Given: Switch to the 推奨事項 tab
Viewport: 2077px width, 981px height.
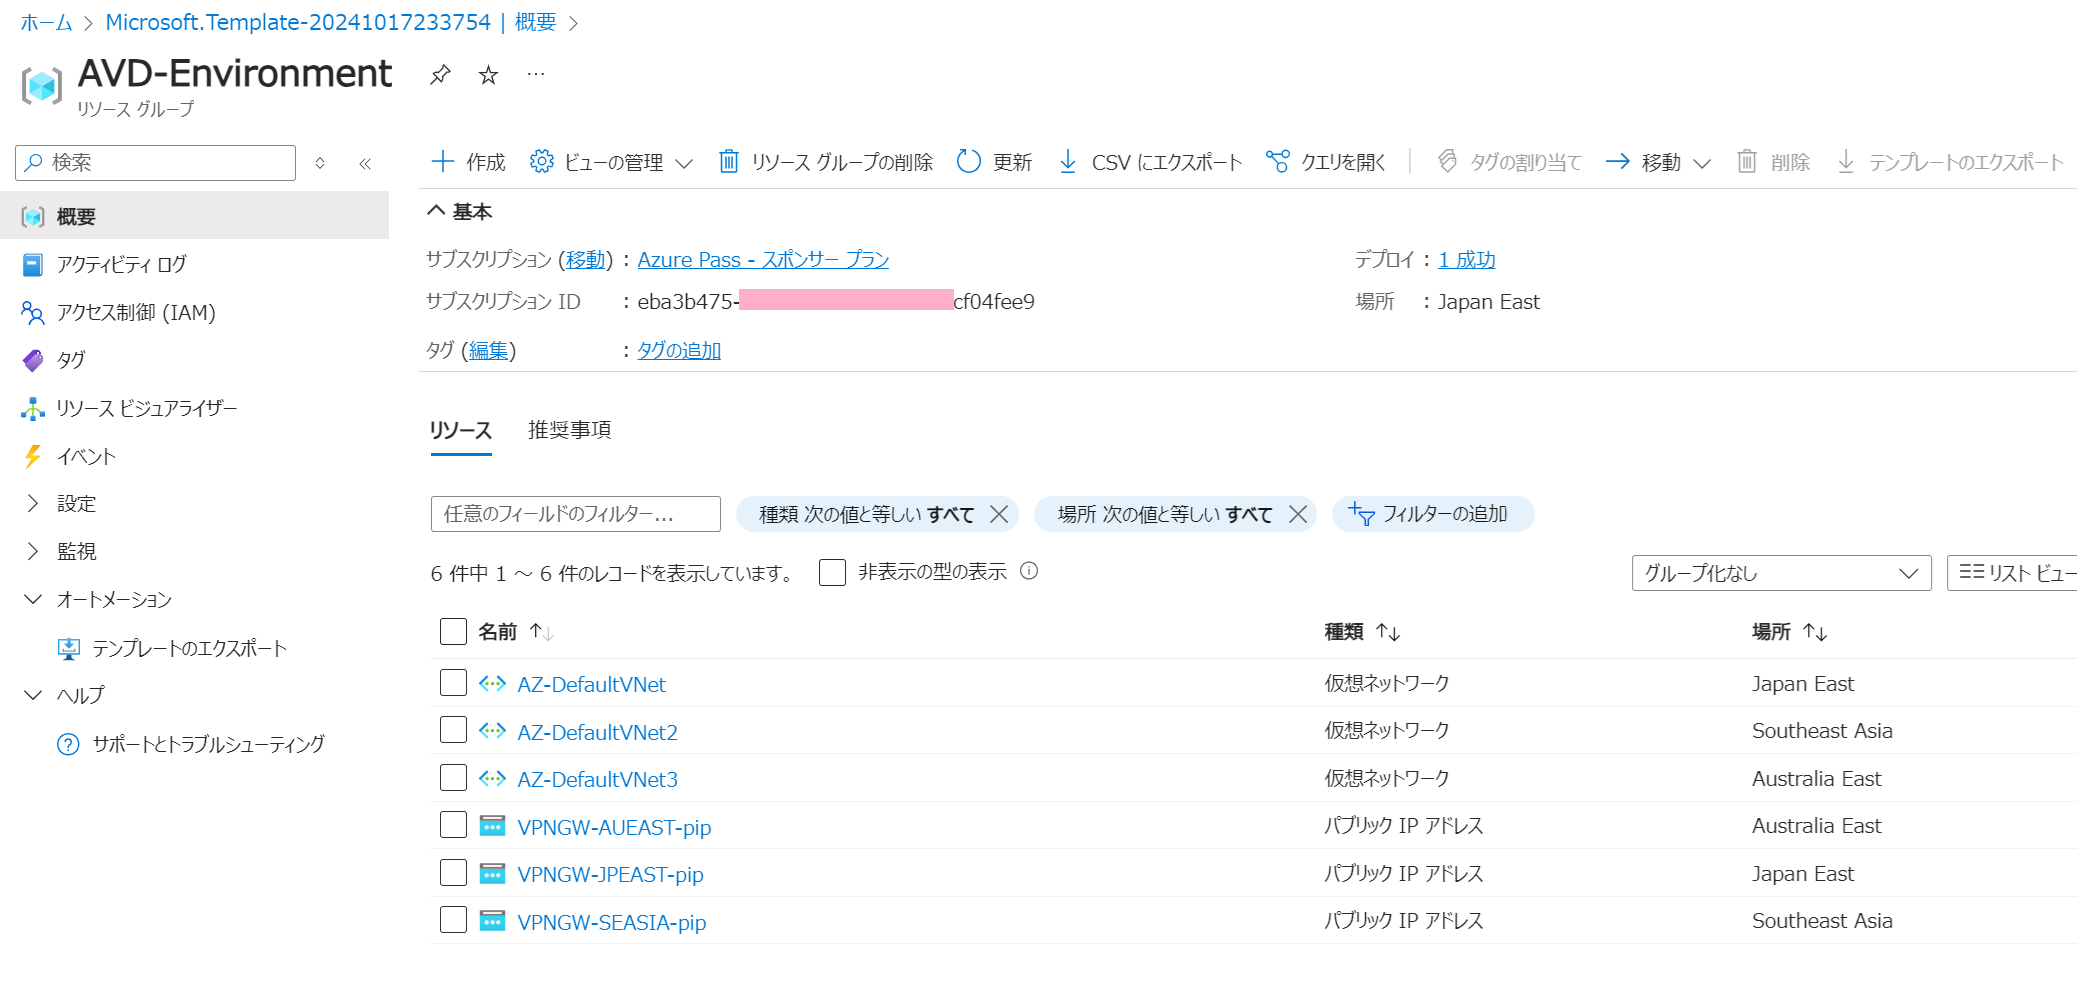Looking at the screenshot, I should pos(570,430).
